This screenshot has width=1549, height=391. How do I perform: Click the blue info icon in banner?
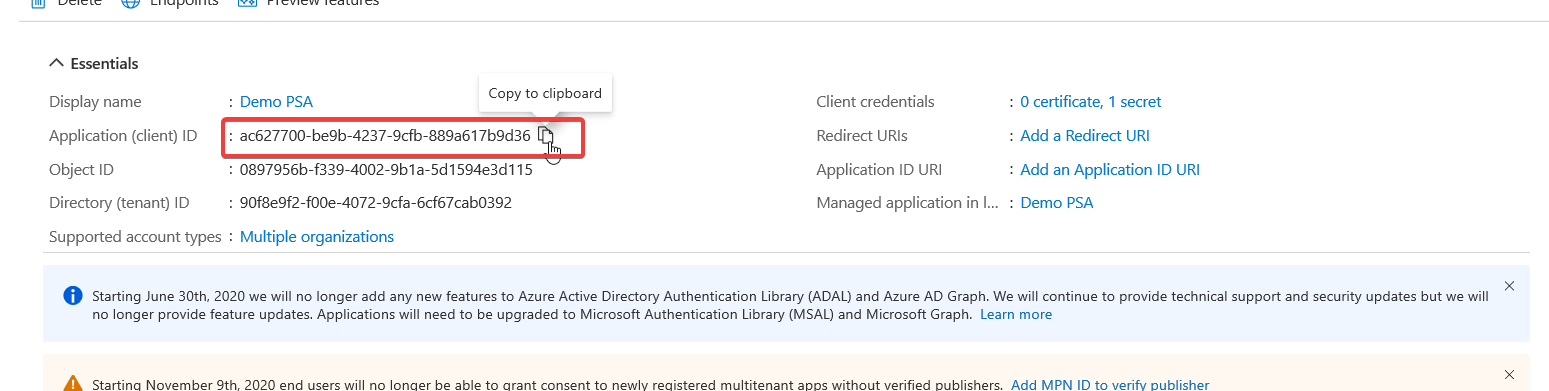(72, 296)
